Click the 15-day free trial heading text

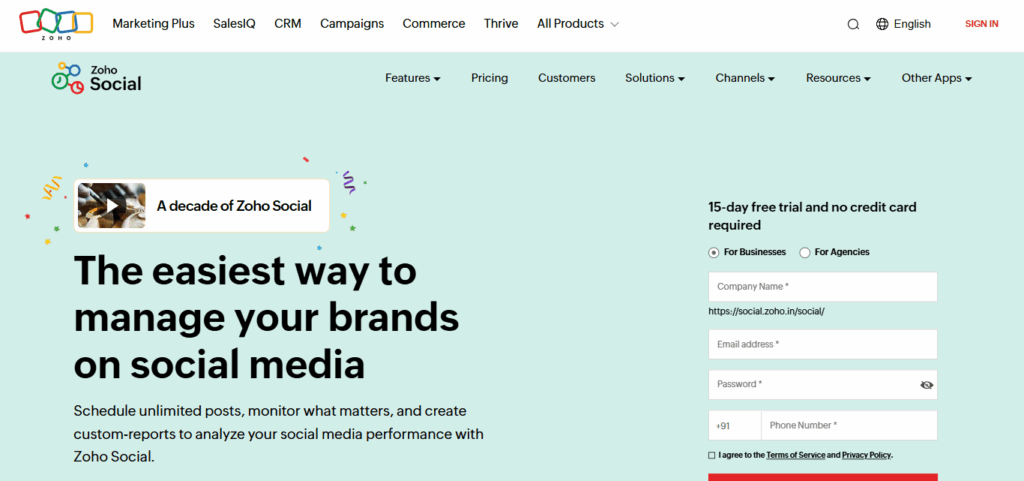[x=812, y=216]
